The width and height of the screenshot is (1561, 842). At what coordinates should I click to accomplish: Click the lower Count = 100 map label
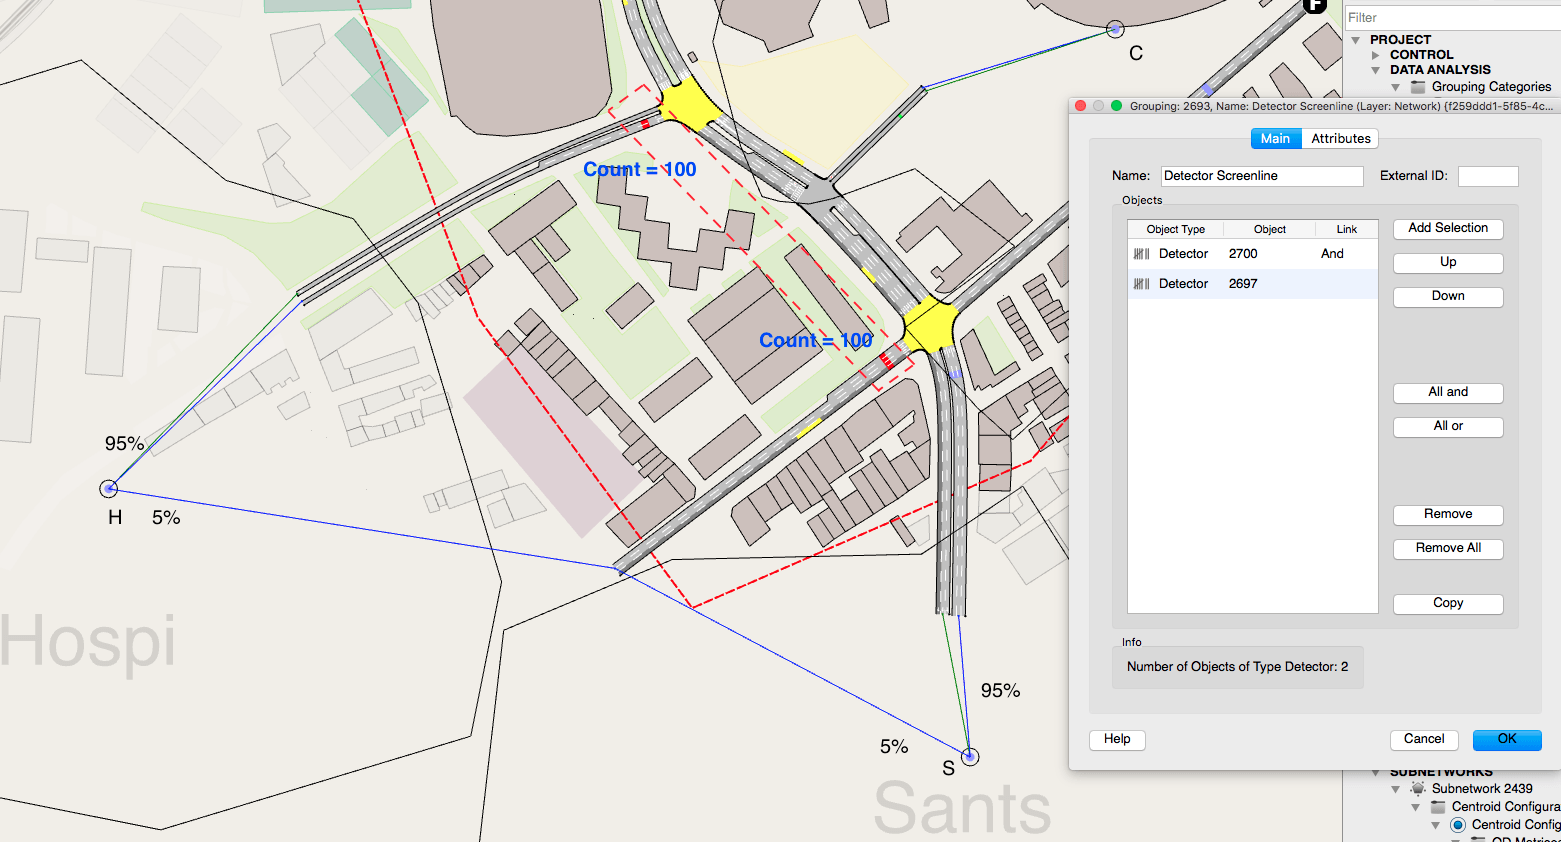tap(816, 341)
